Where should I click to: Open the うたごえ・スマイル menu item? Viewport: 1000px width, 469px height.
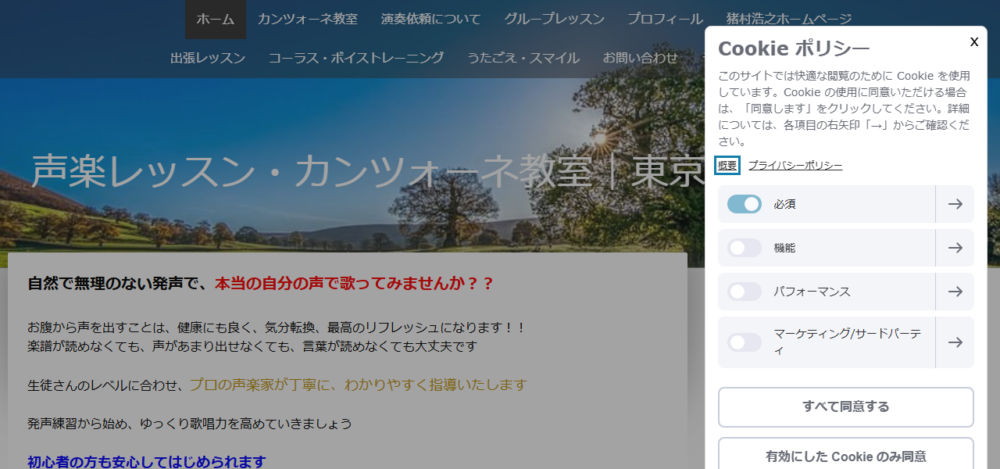(x=523, y=58)
